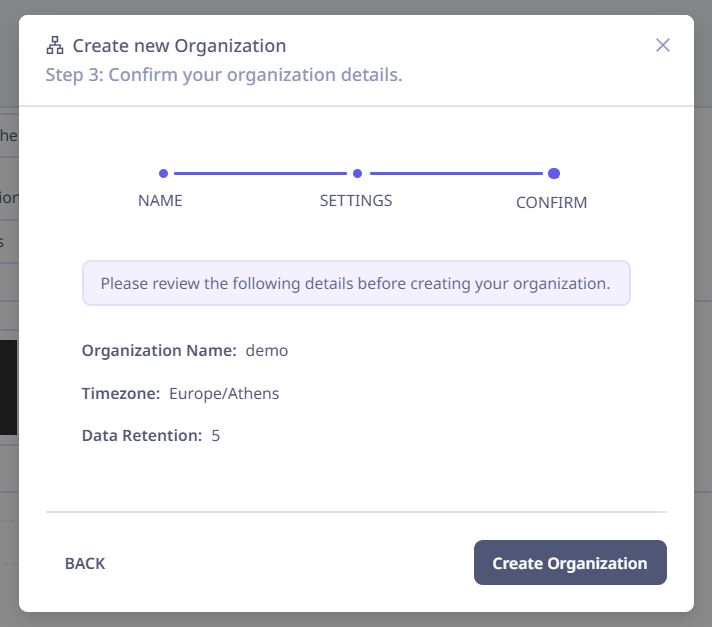Click the organization name value demo
712x627 pixels.
coord(267,351)
